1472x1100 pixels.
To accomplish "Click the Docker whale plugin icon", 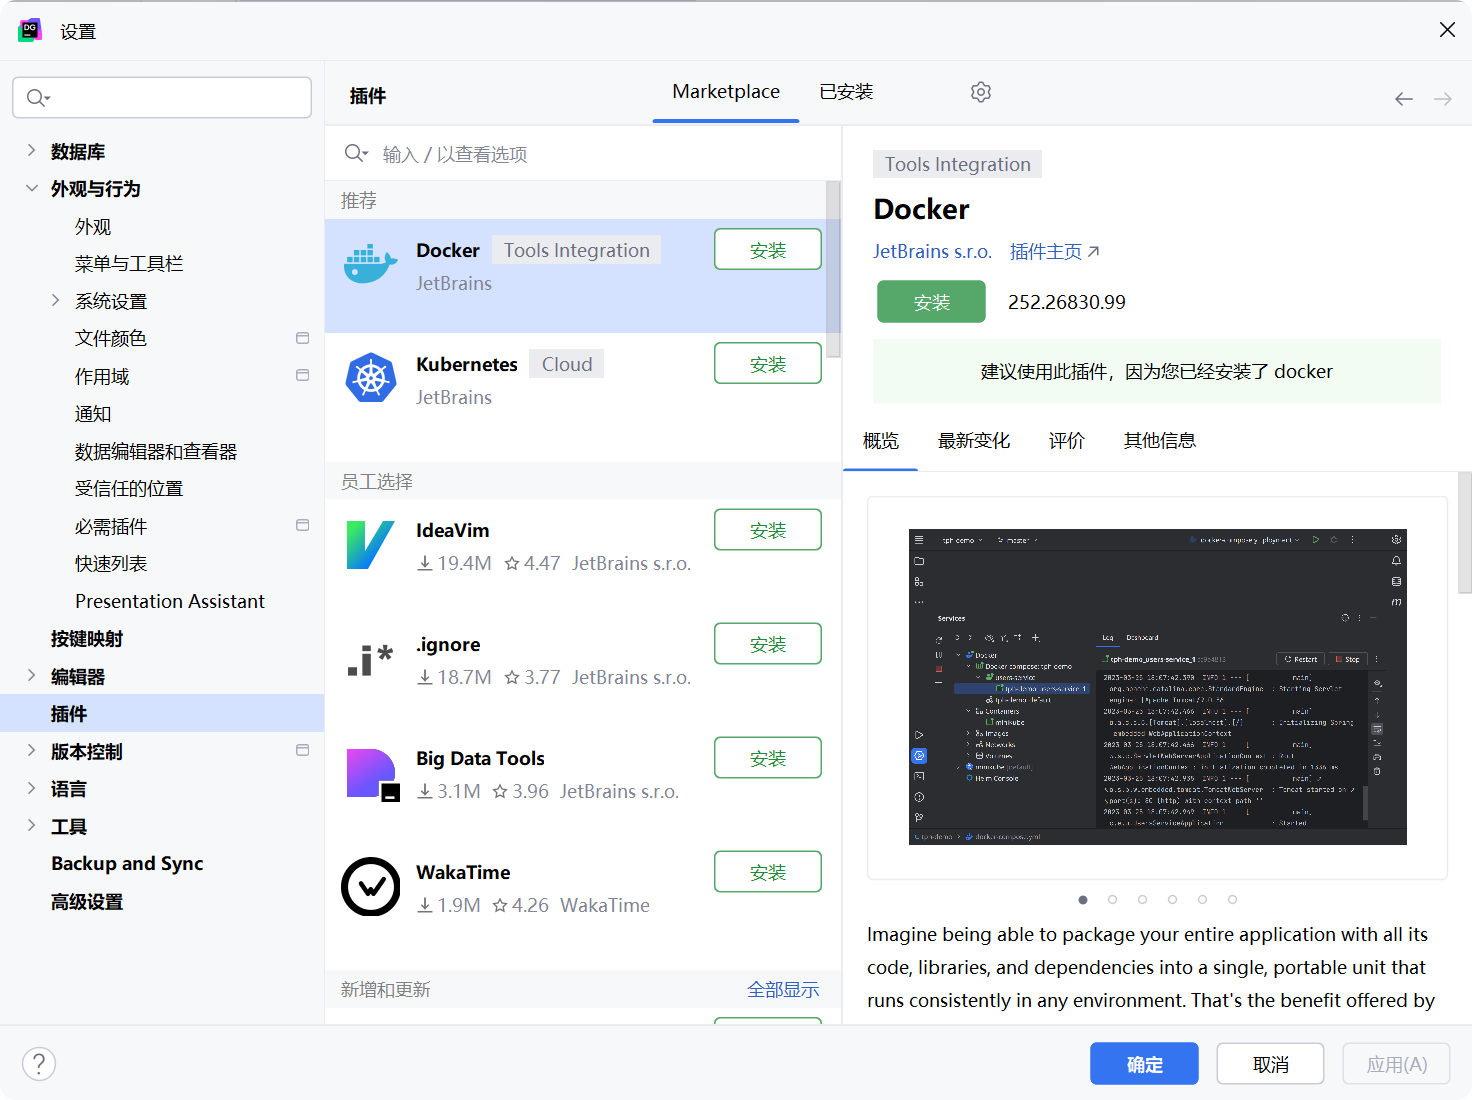I will [371, 265].
